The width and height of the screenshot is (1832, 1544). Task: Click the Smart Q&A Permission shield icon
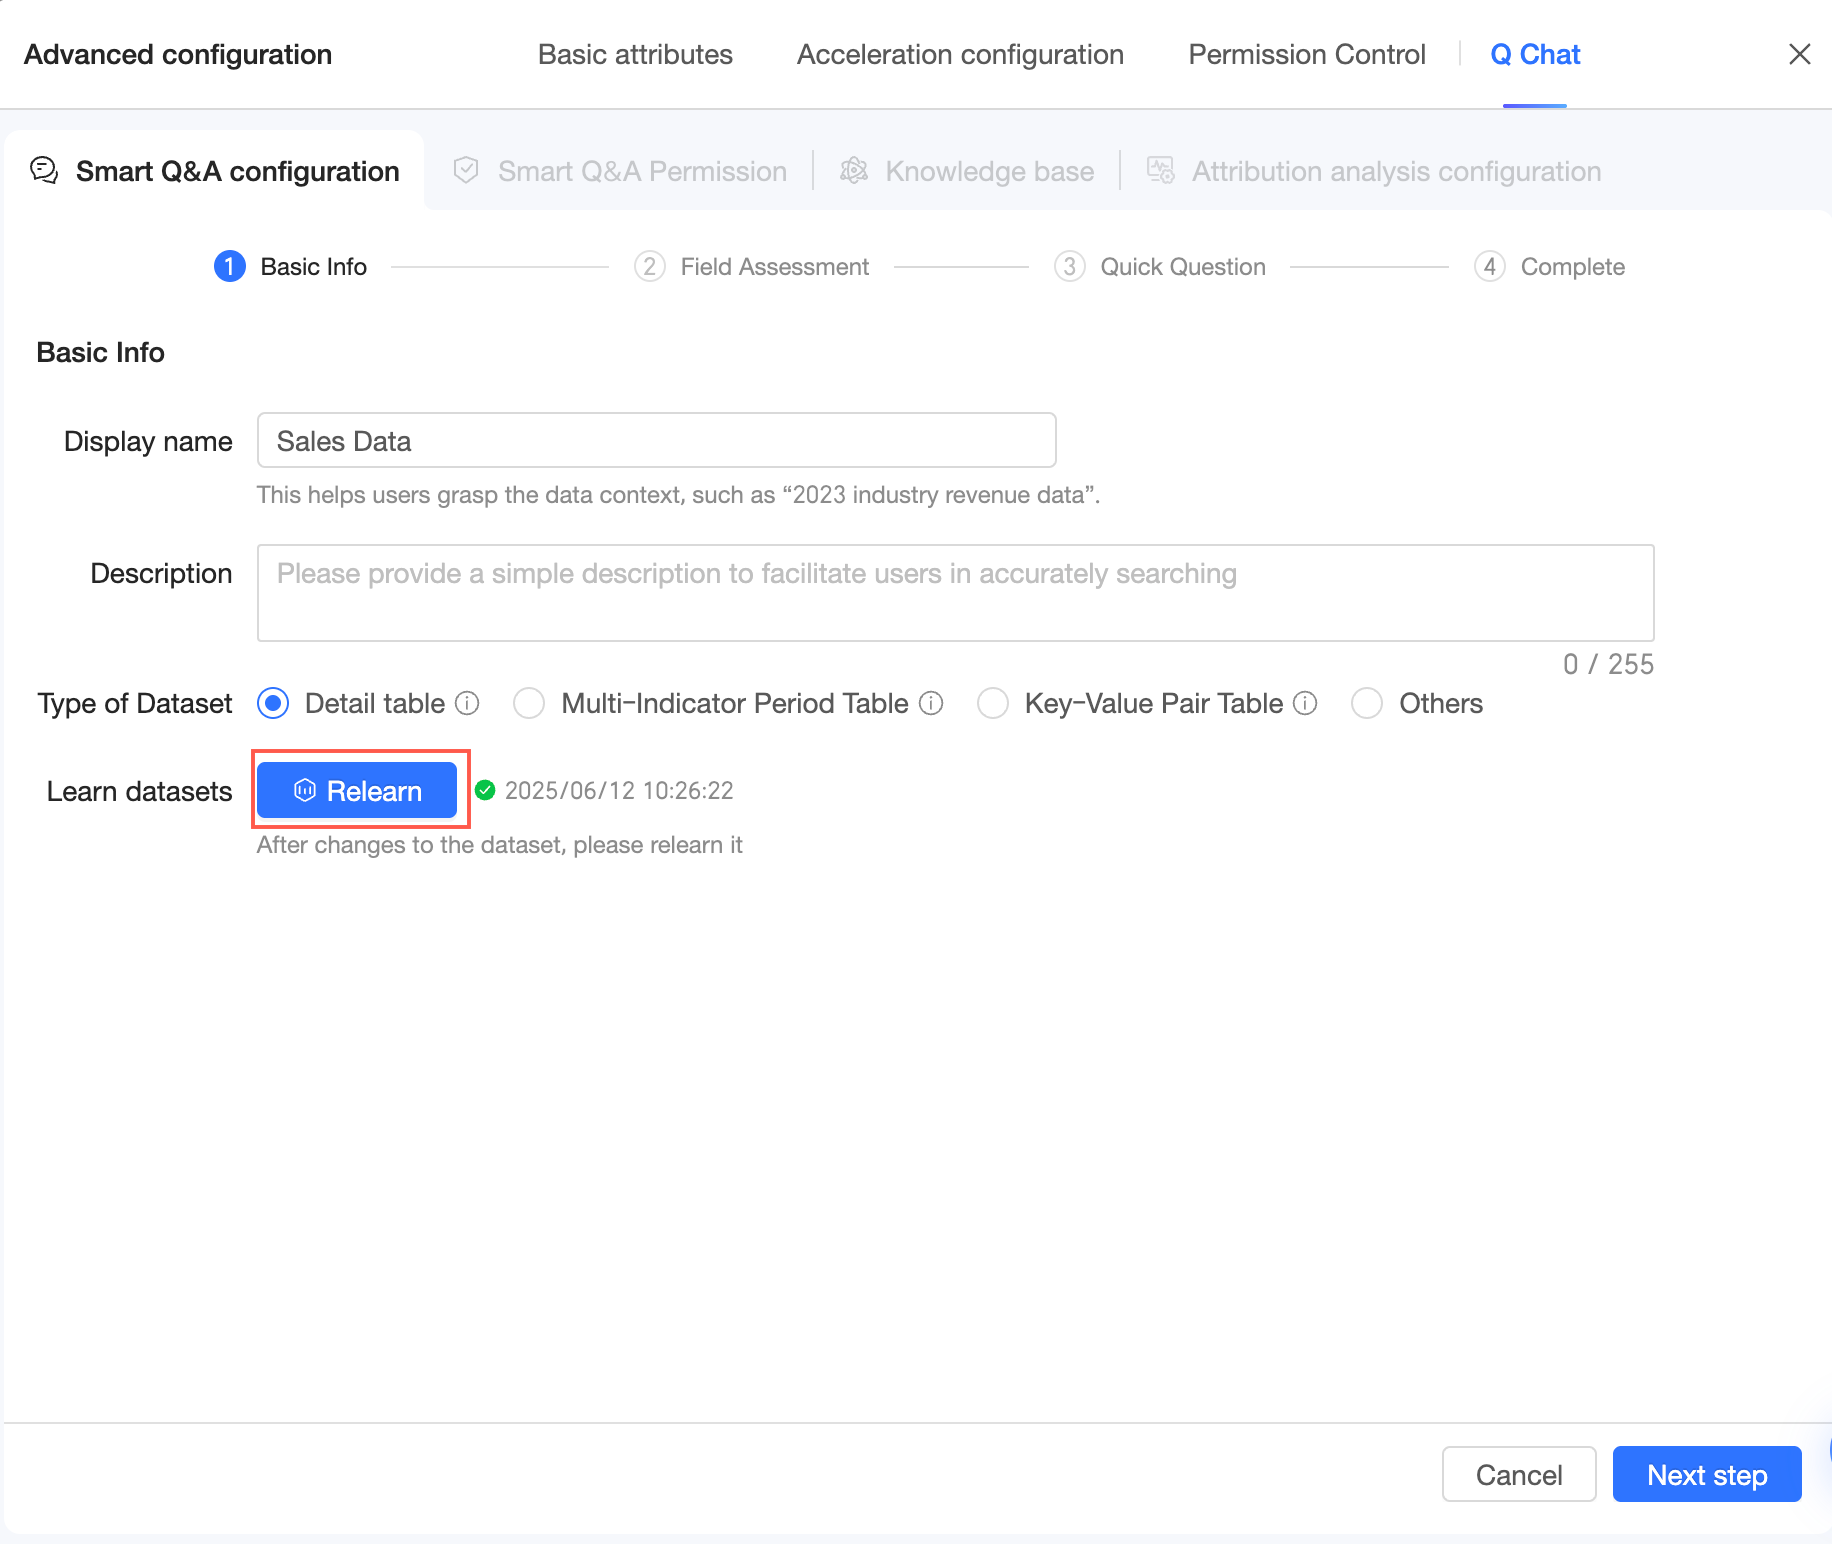click(466, 171)
